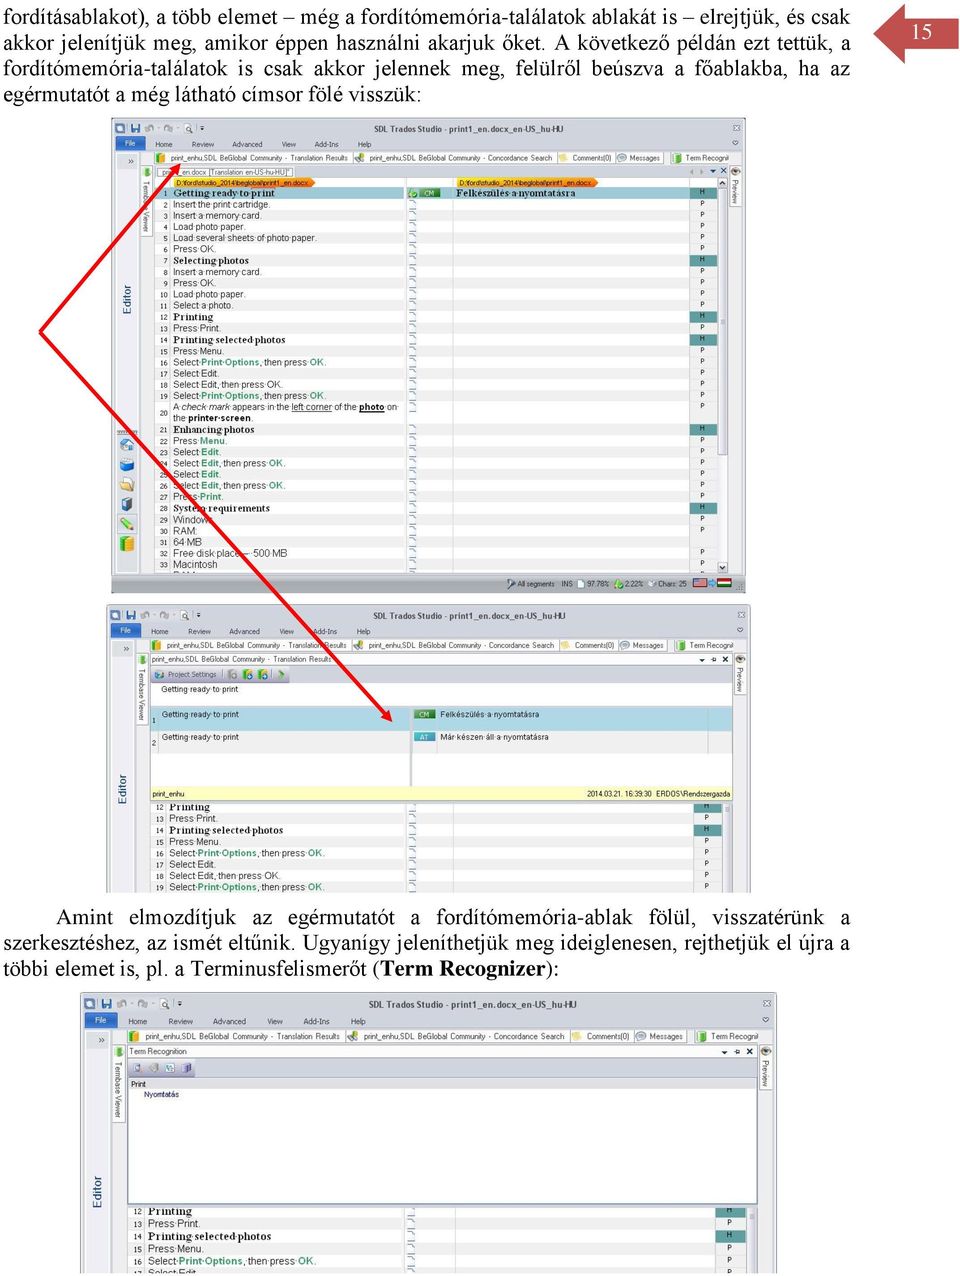Click US flag source language icon in status bar
Screen dimensions: 960x1276
[x=699, y=583]
